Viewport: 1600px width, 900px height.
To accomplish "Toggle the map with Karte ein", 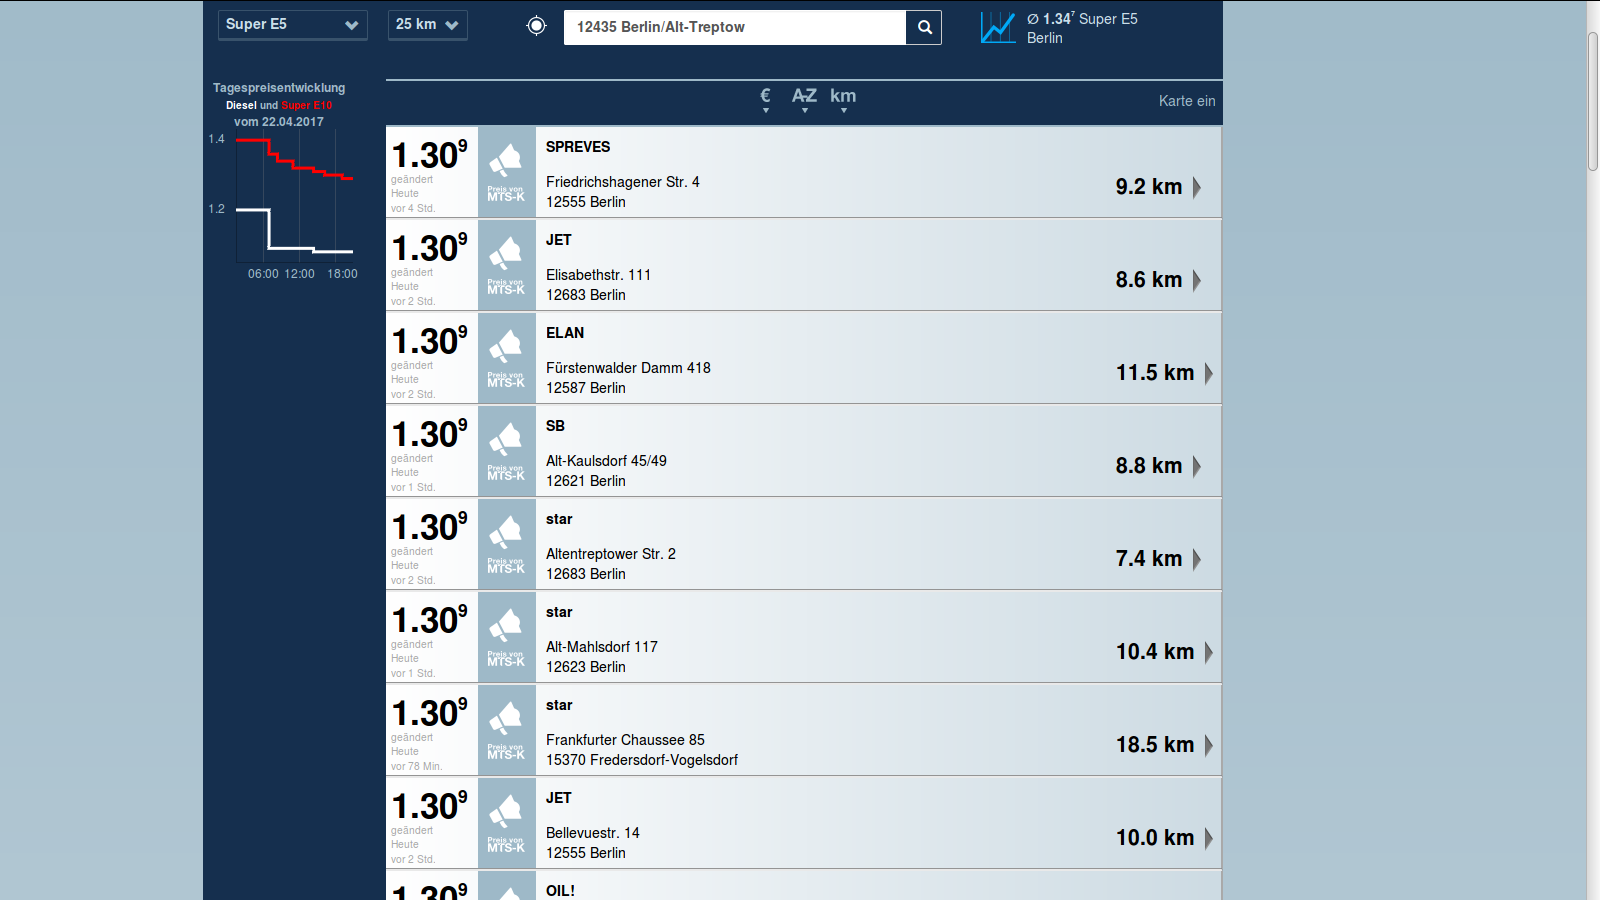I will coord(1187,101).
